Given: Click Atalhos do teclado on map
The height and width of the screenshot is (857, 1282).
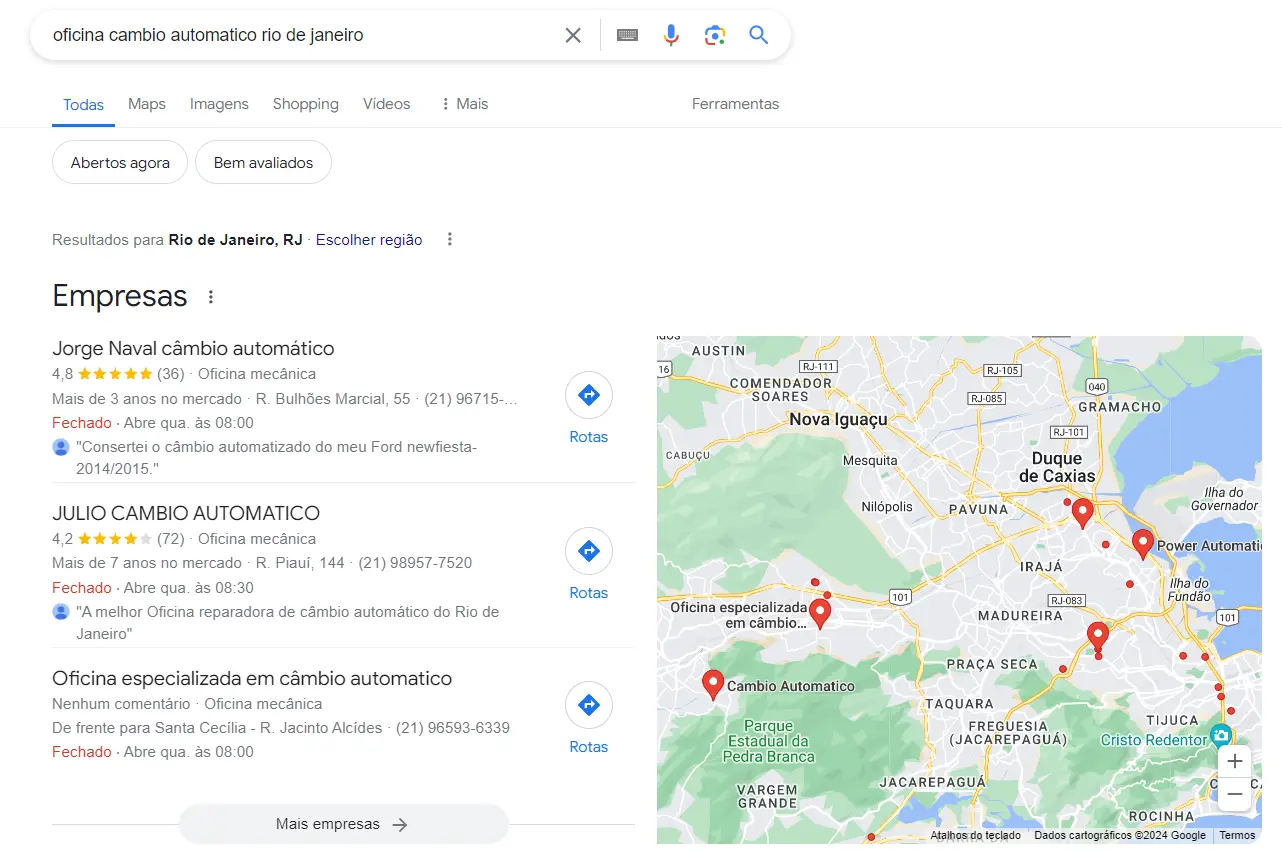Looking at the screenshot, I should (x=975, y=835).
